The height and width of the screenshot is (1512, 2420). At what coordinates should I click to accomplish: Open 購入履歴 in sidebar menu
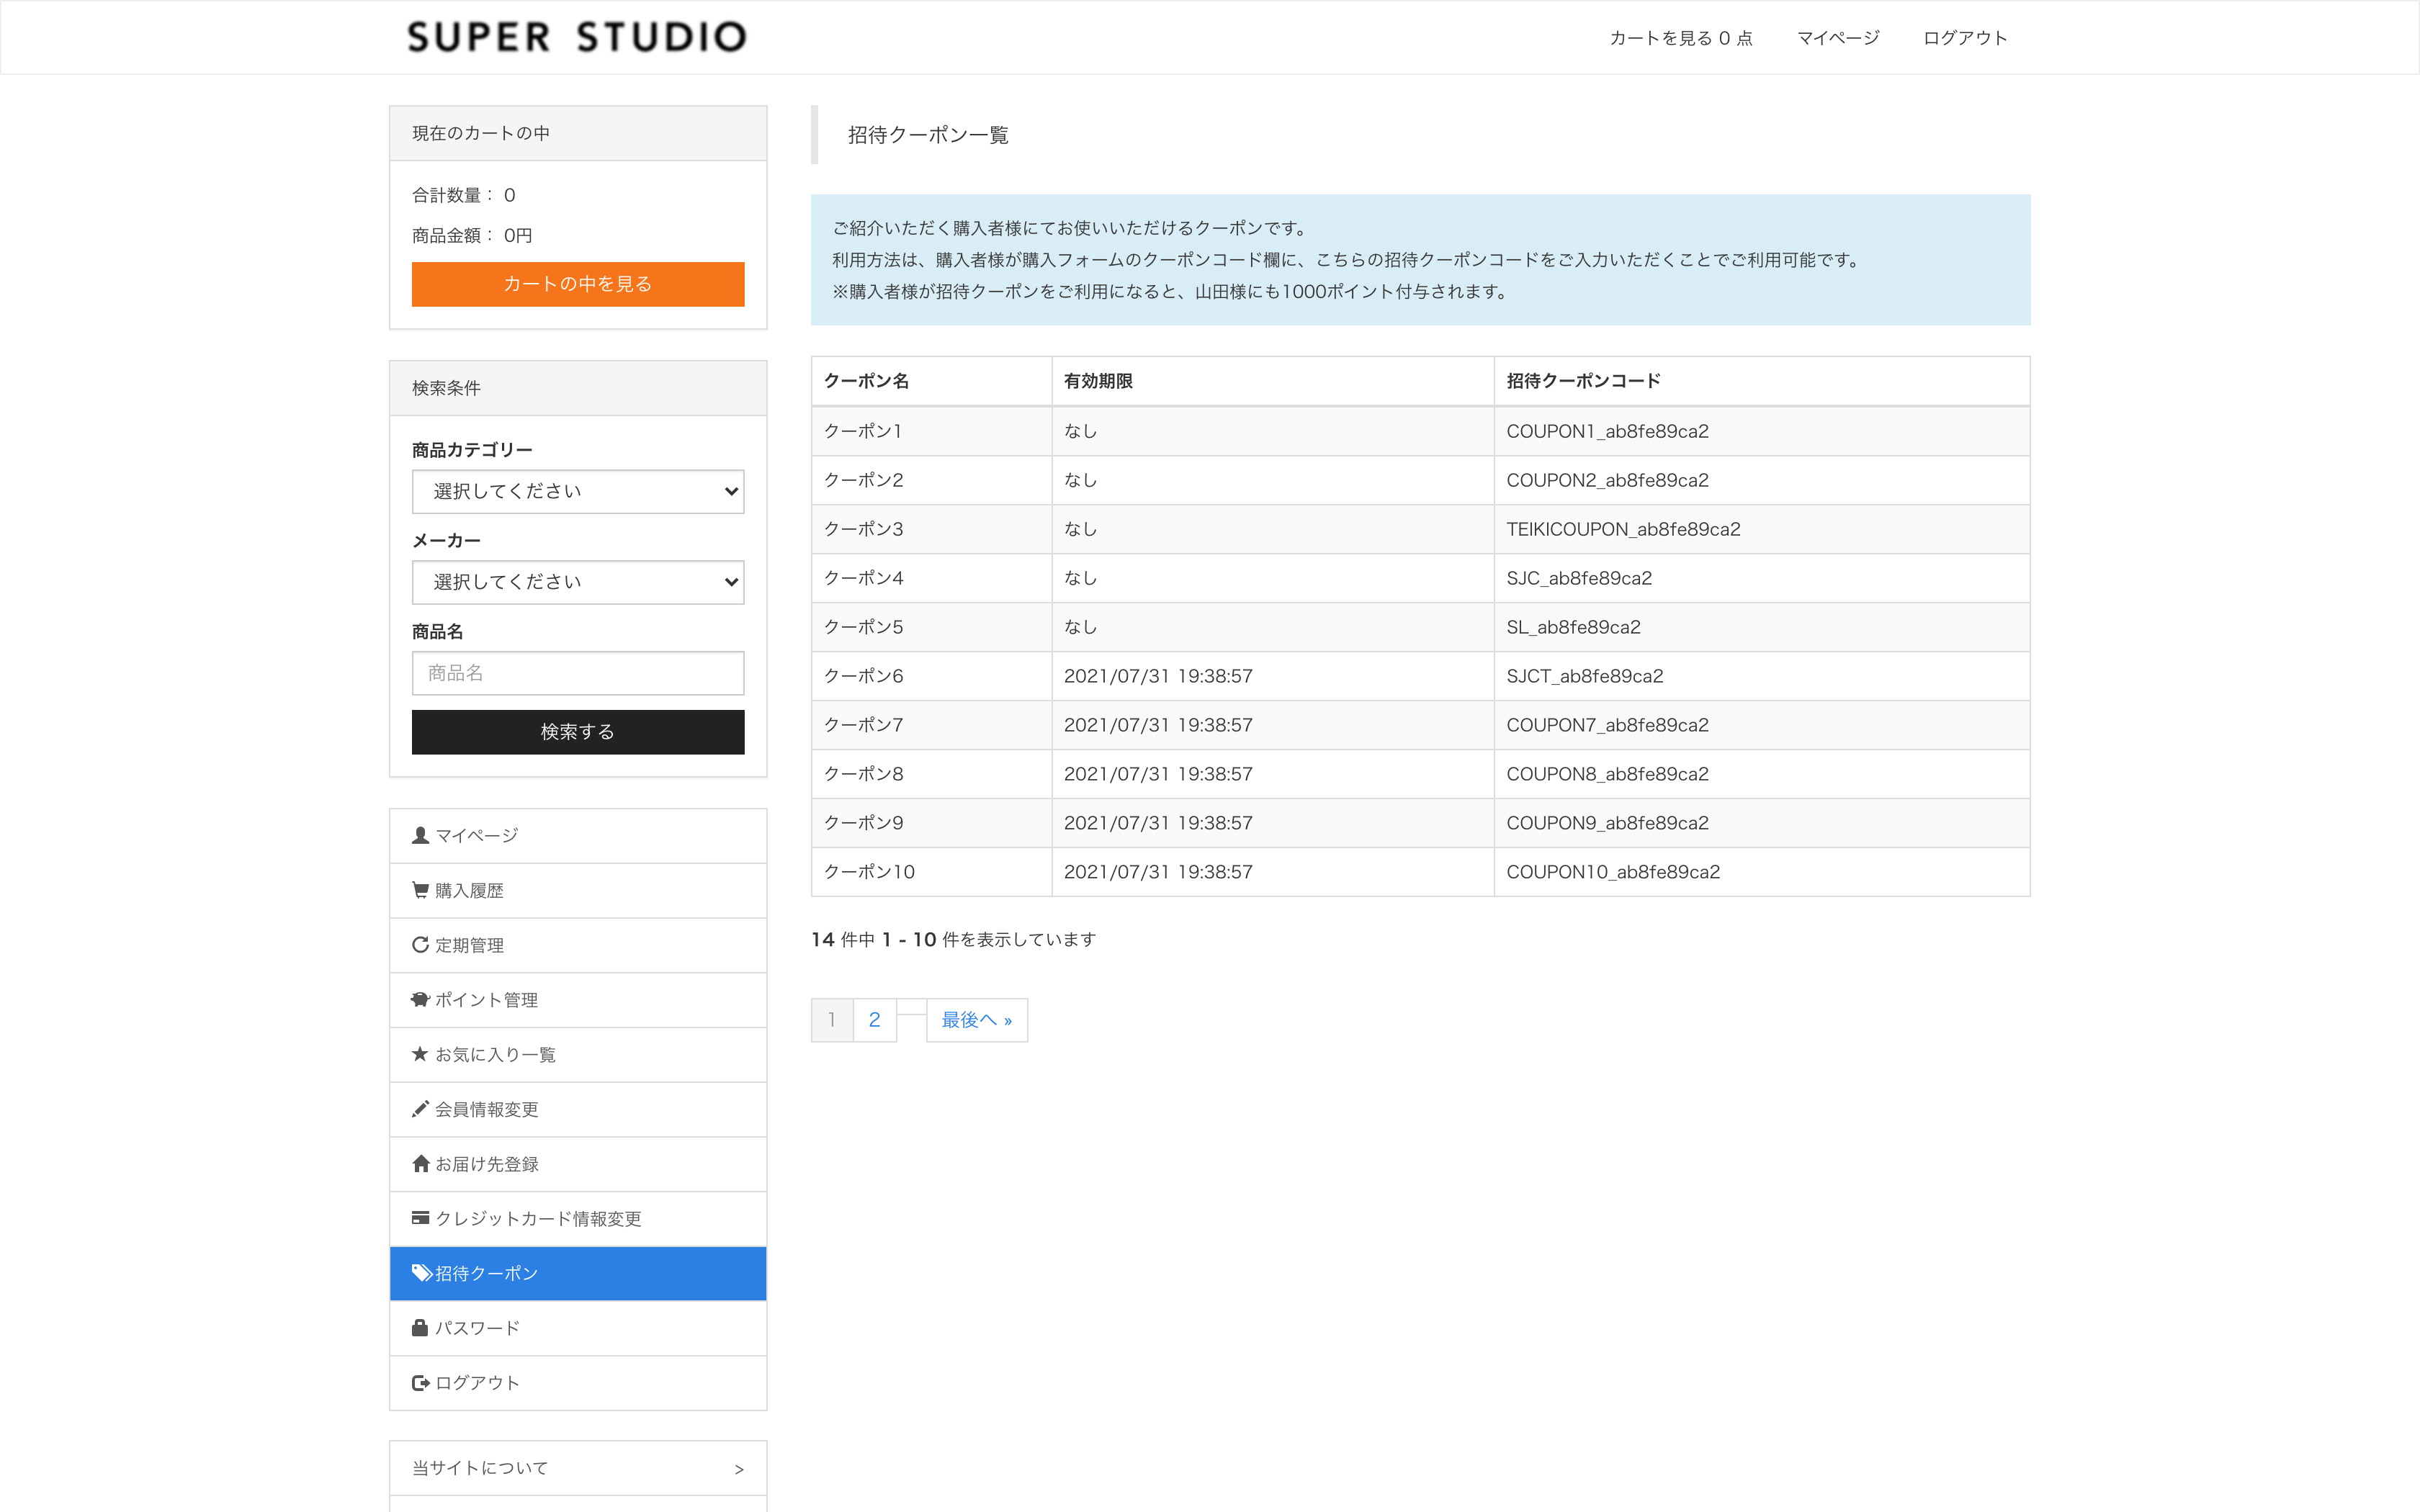(x=578, y=891)
